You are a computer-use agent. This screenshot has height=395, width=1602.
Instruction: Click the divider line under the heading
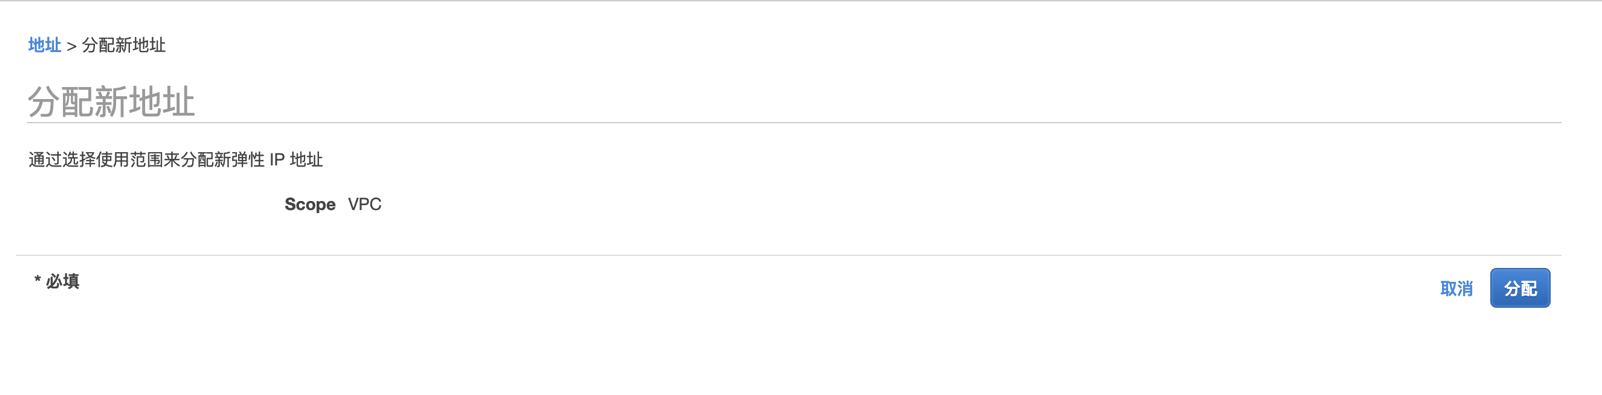point(794,123)
